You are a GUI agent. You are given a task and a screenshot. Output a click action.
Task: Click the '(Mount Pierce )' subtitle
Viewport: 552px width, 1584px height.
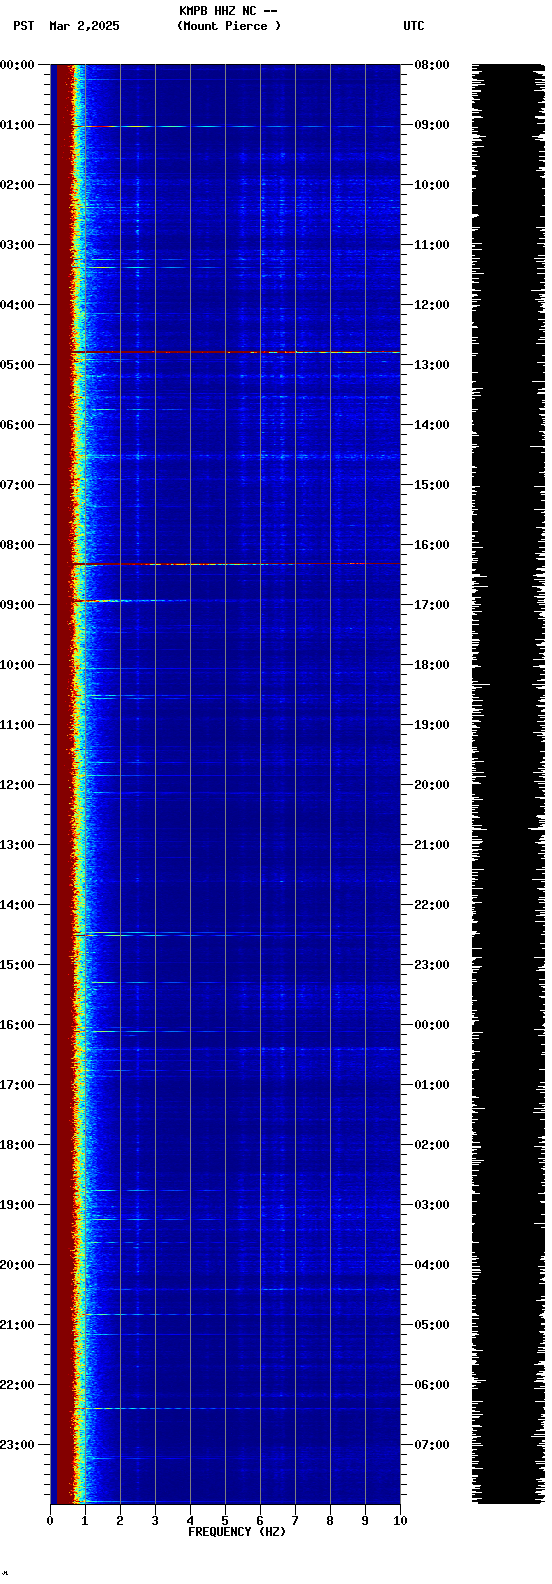(229, 26)
